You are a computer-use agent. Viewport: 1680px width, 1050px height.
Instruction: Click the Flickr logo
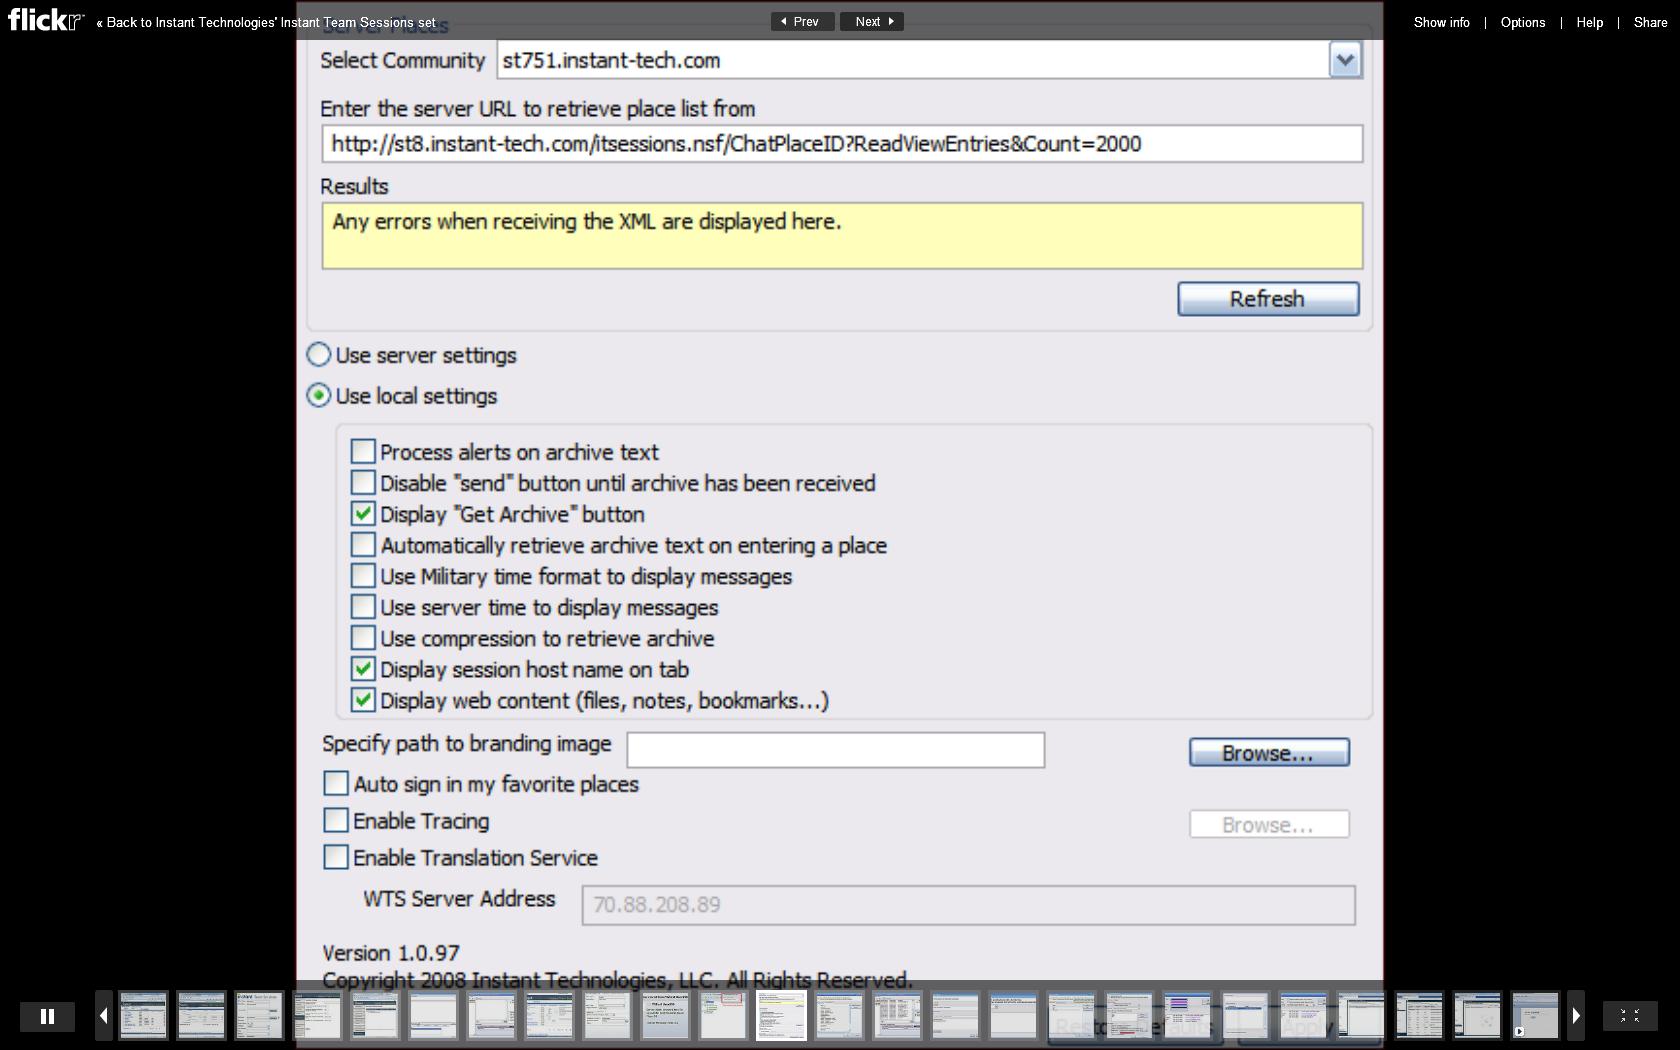click(x=46, y=20)
